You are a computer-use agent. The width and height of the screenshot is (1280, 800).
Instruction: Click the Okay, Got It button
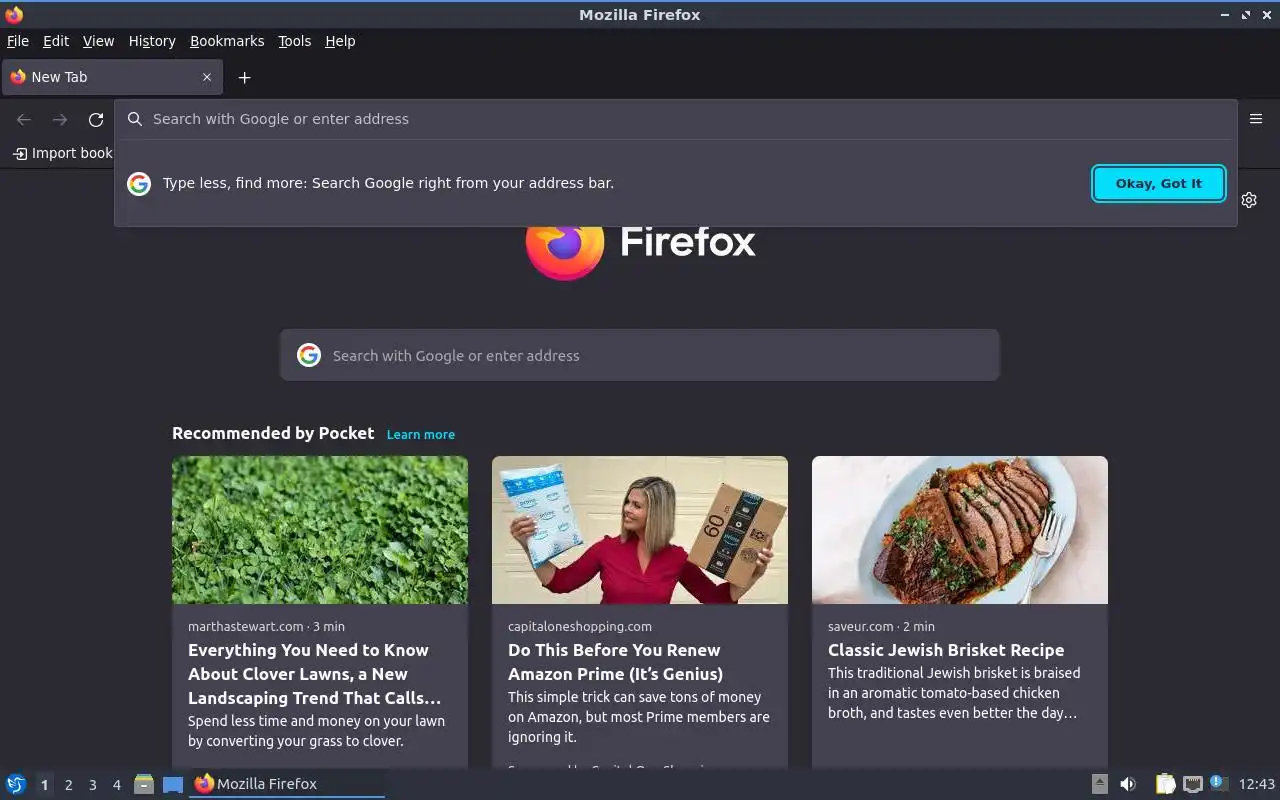click(x=1159, y=183)
